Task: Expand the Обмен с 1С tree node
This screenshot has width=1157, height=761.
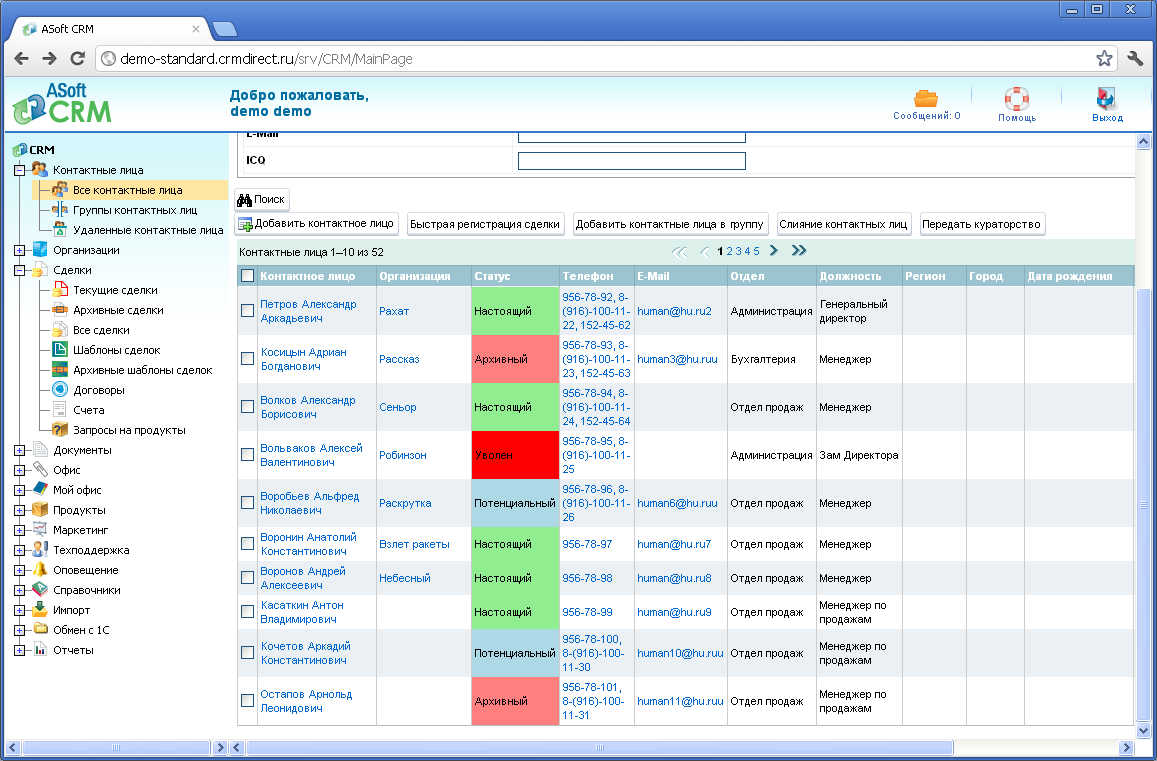Action: pyautogui.click(x=19, y=630)
